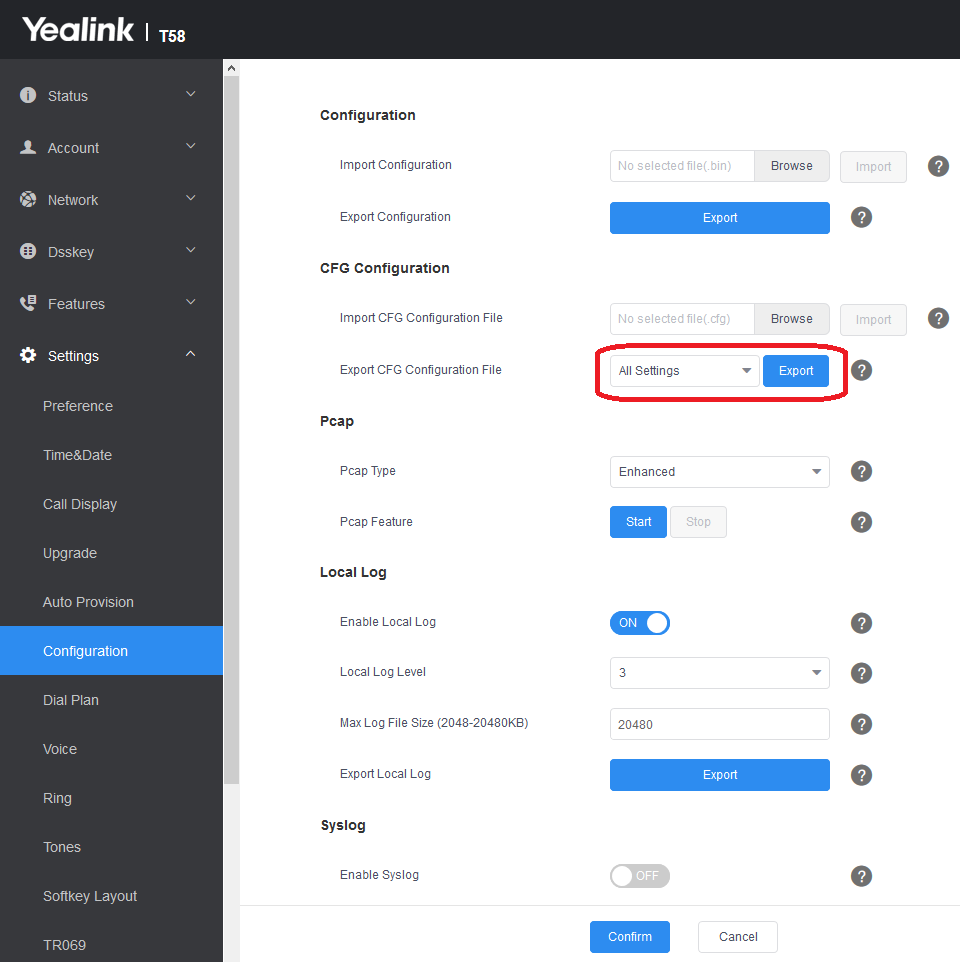Click the help icon for Max Log File Size
This screenshot has height=962, width=960.
(861, 724)
